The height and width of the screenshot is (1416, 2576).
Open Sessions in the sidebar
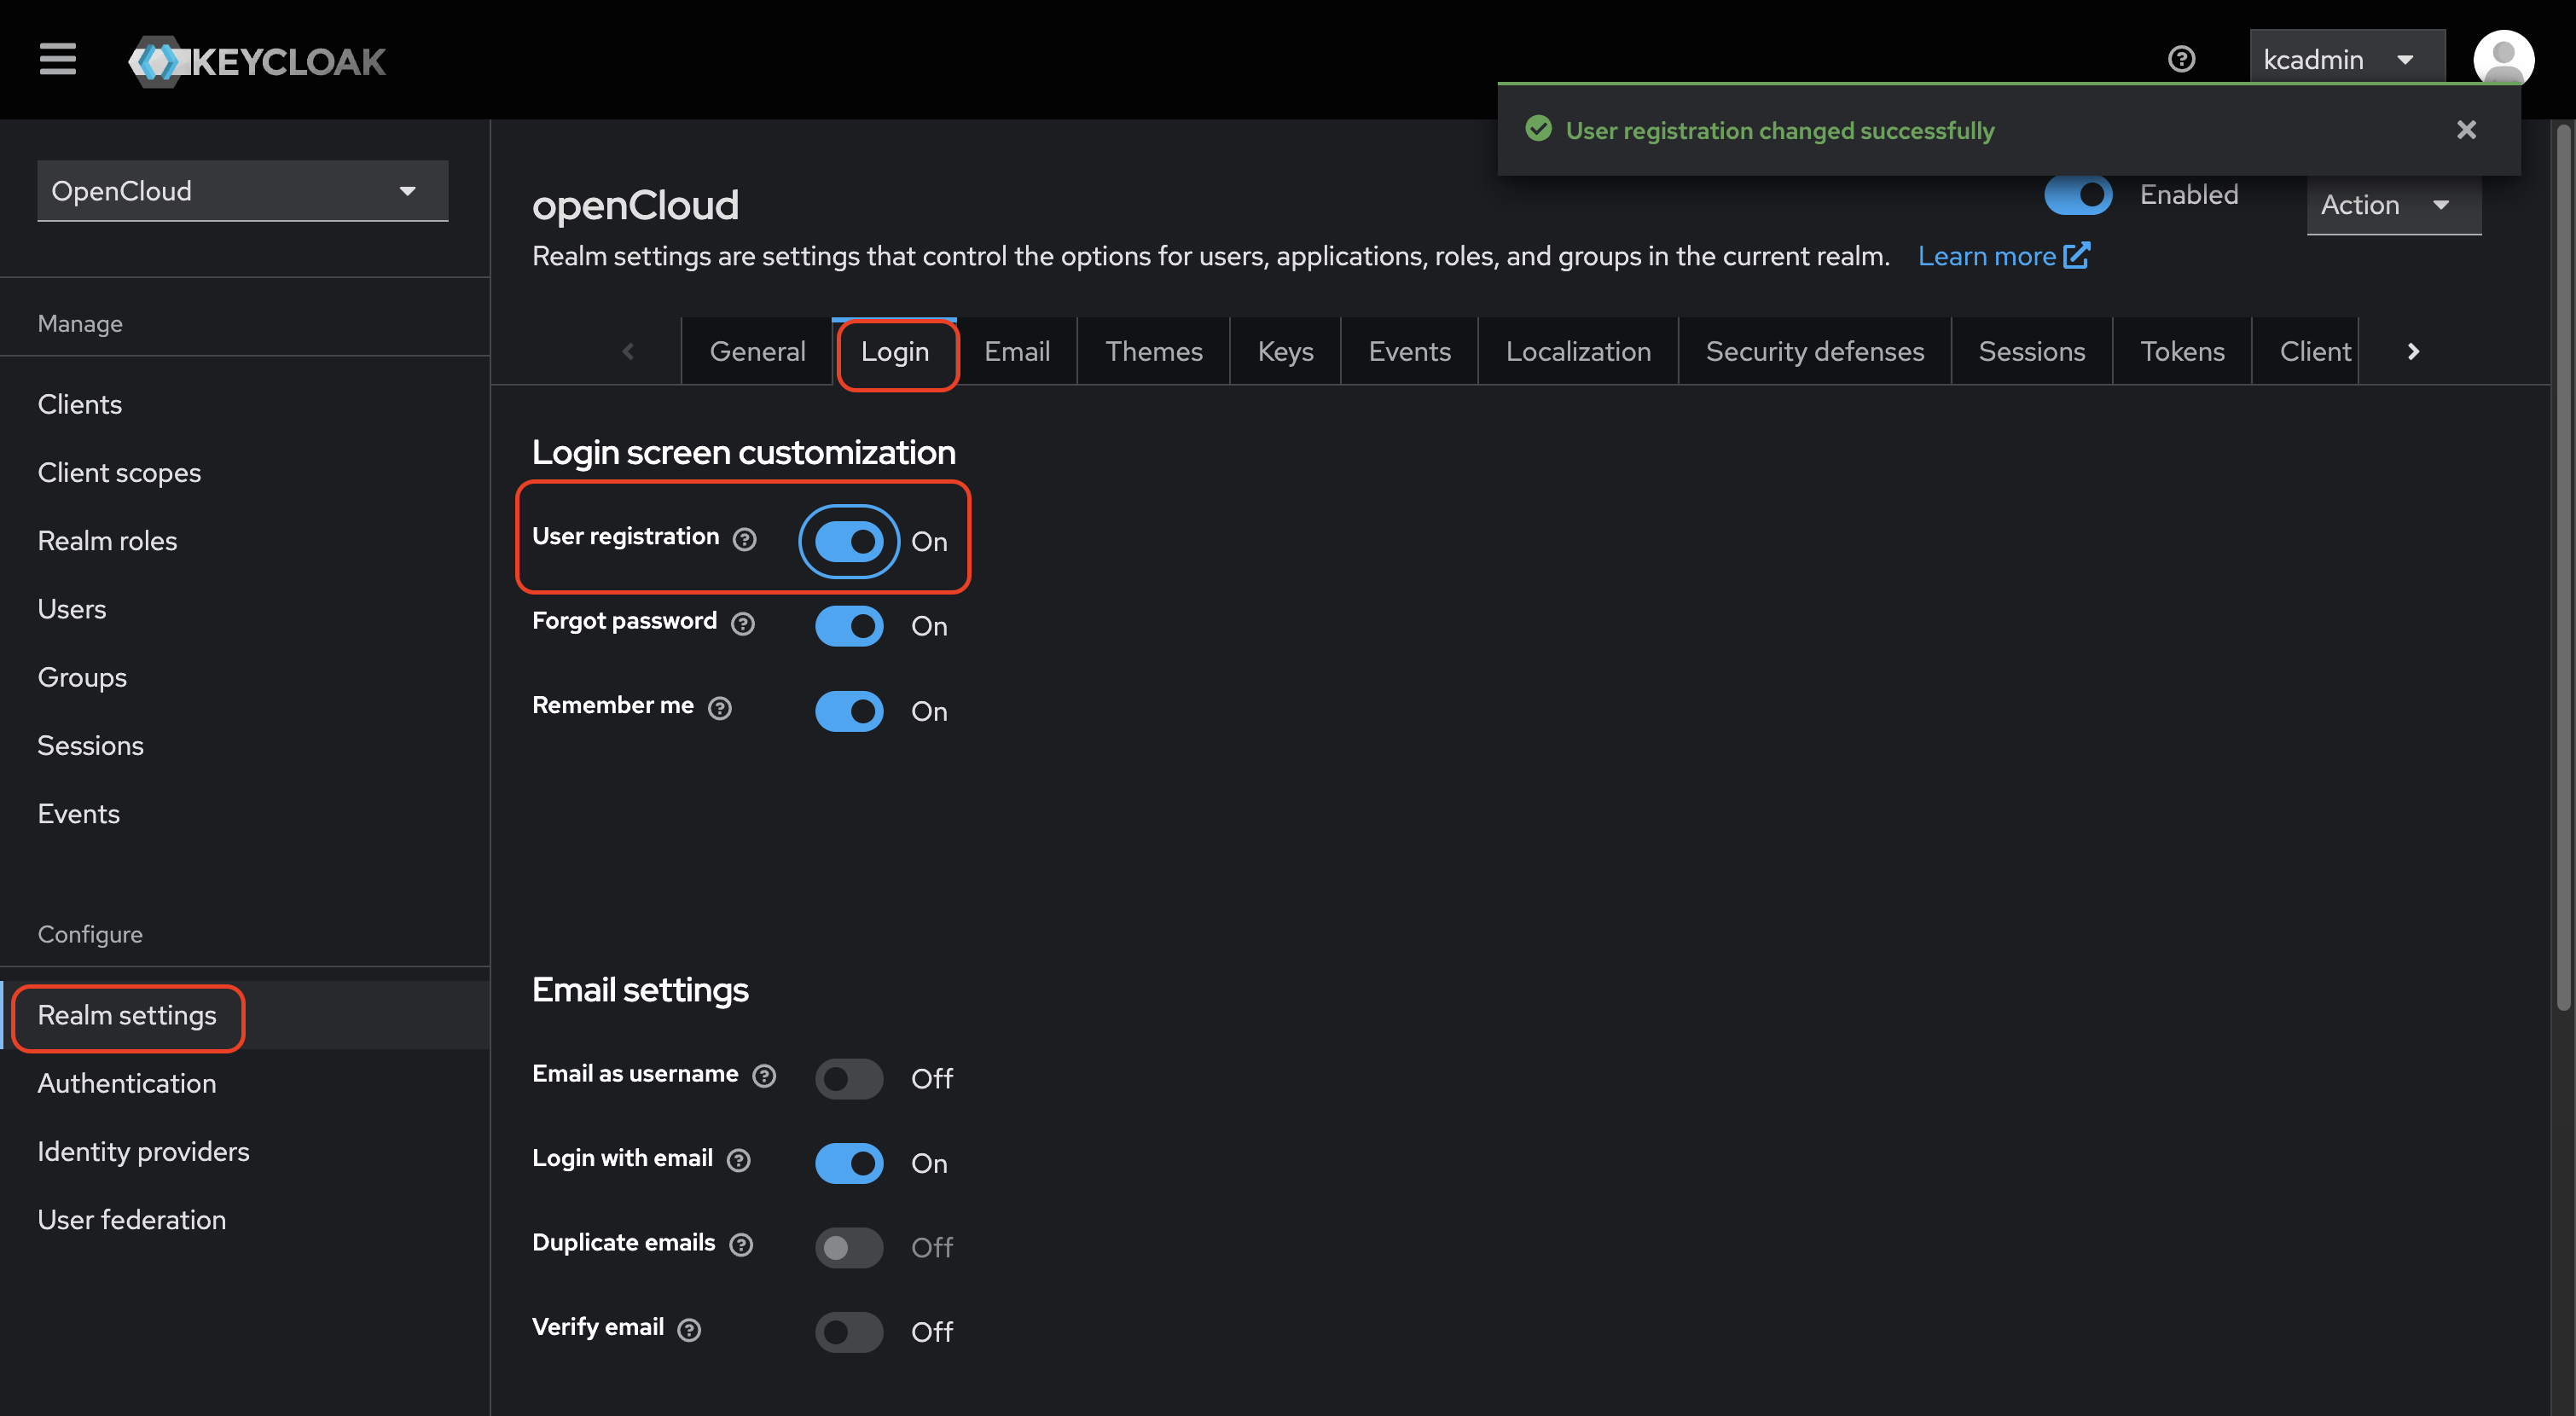click(245, 745)
